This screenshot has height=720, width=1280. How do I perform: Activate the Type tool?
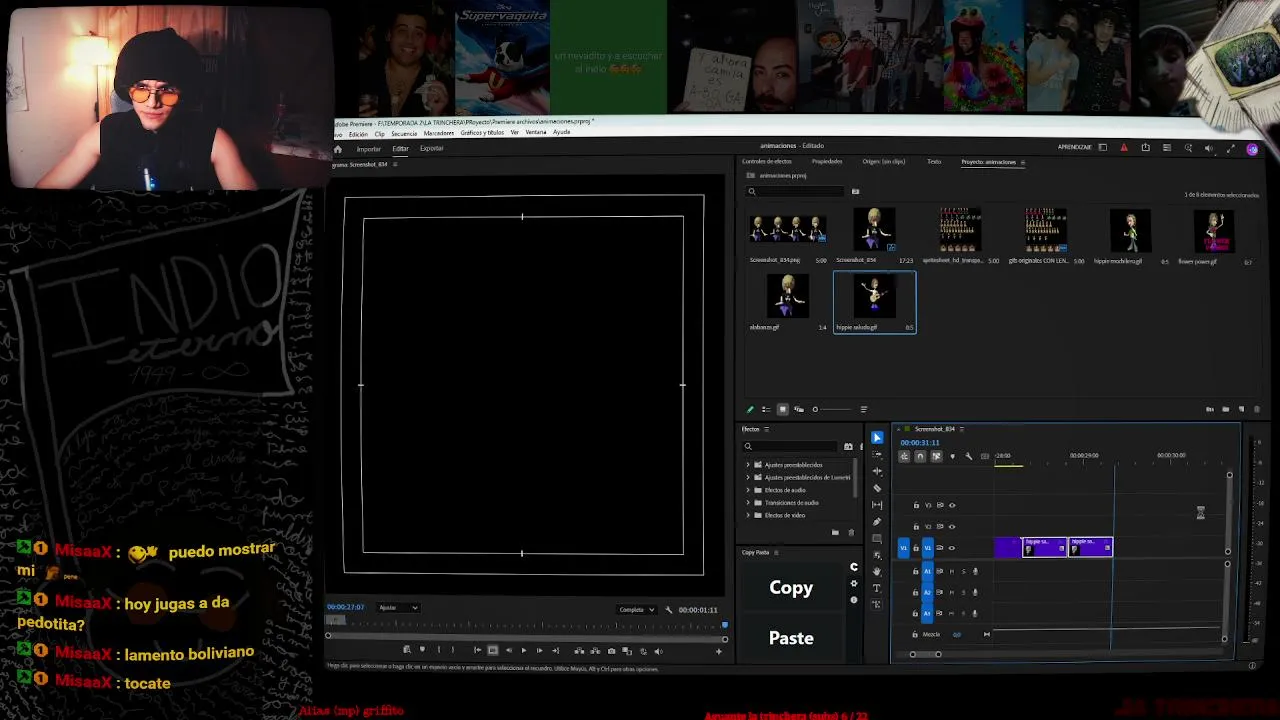(877, 588)
